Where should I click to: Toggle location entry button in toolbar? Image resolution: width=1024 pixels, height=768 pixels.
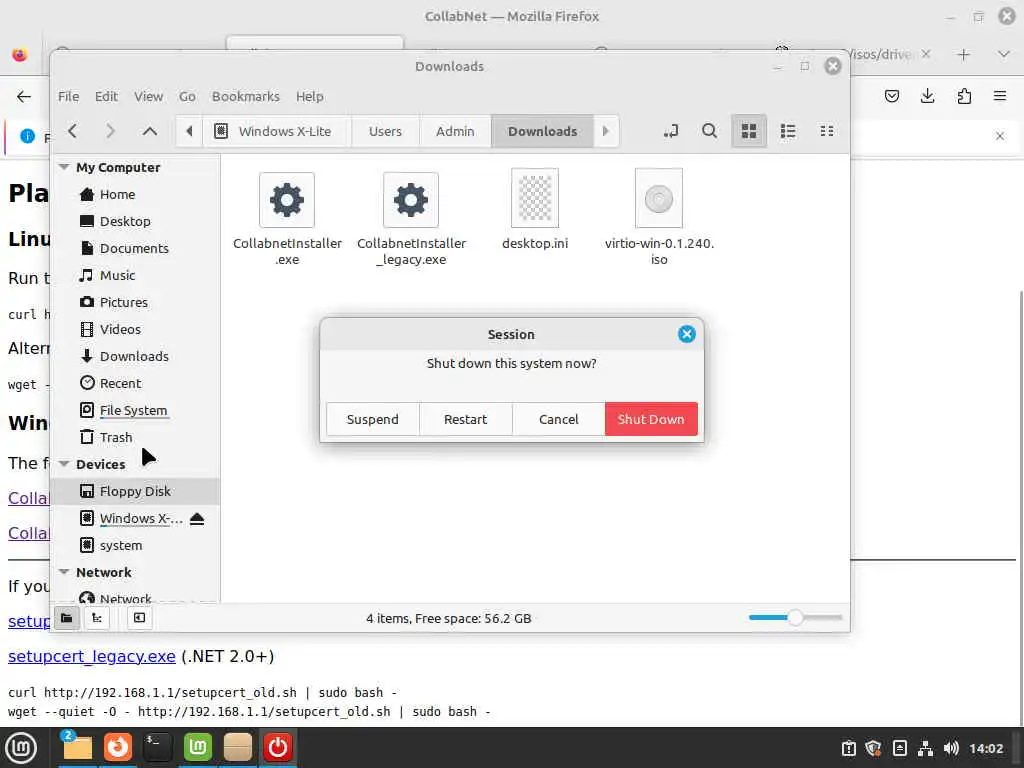point(671,131)
